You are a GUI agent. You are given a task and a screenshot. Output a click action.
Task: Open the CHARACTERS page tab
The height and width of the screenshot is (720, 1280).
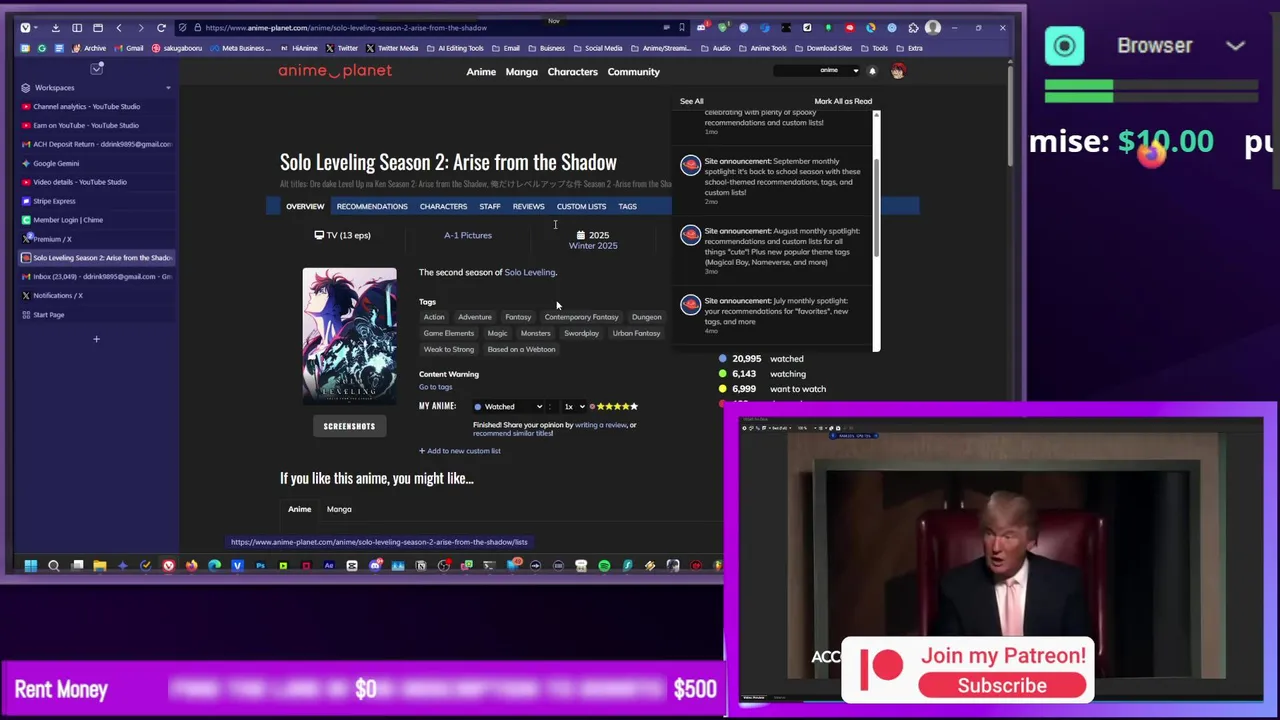click(x=443, y=207)
